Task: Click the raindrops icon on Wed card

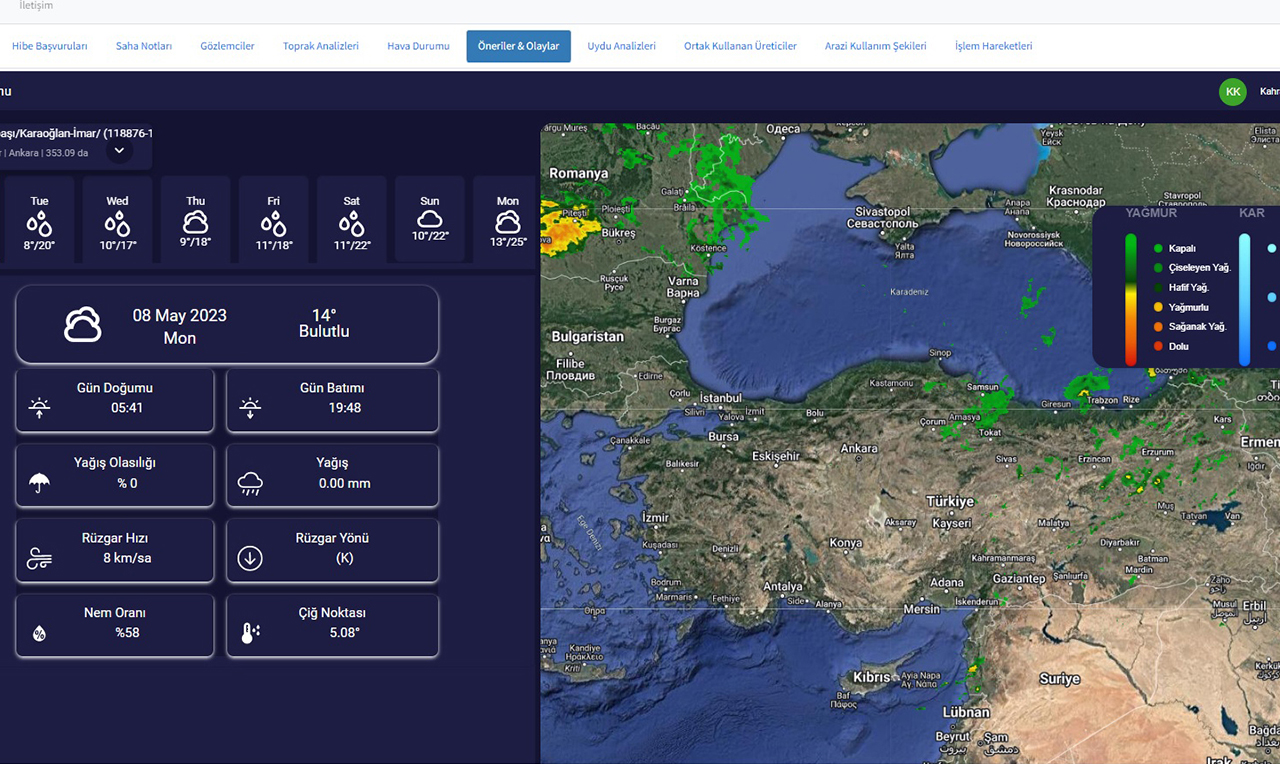Action: pyautogui.click(x=117, y=222)
